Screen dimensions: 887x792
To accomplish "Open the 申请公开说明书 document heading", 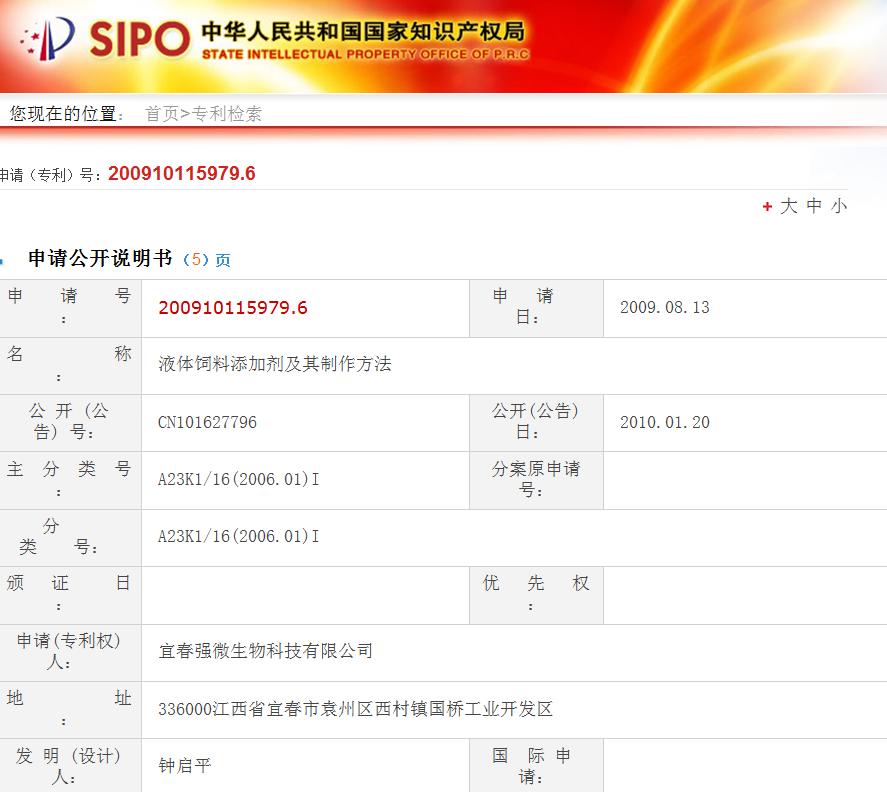I will [100, 259].
